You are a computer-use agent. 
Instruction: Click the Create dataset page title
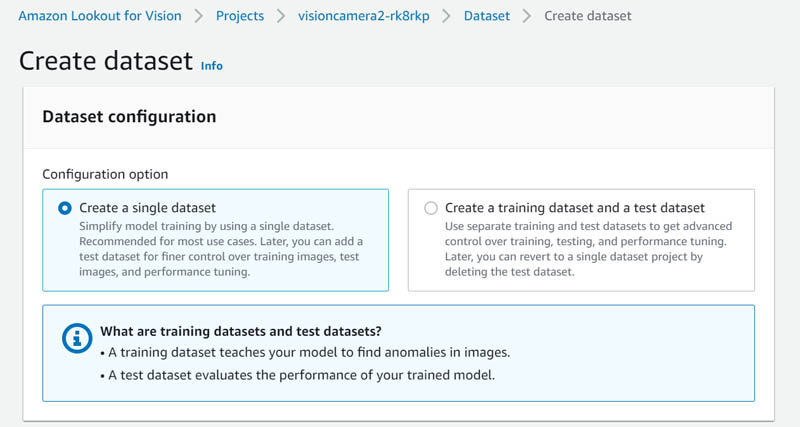pyautogui.click(x=106, y=61)
